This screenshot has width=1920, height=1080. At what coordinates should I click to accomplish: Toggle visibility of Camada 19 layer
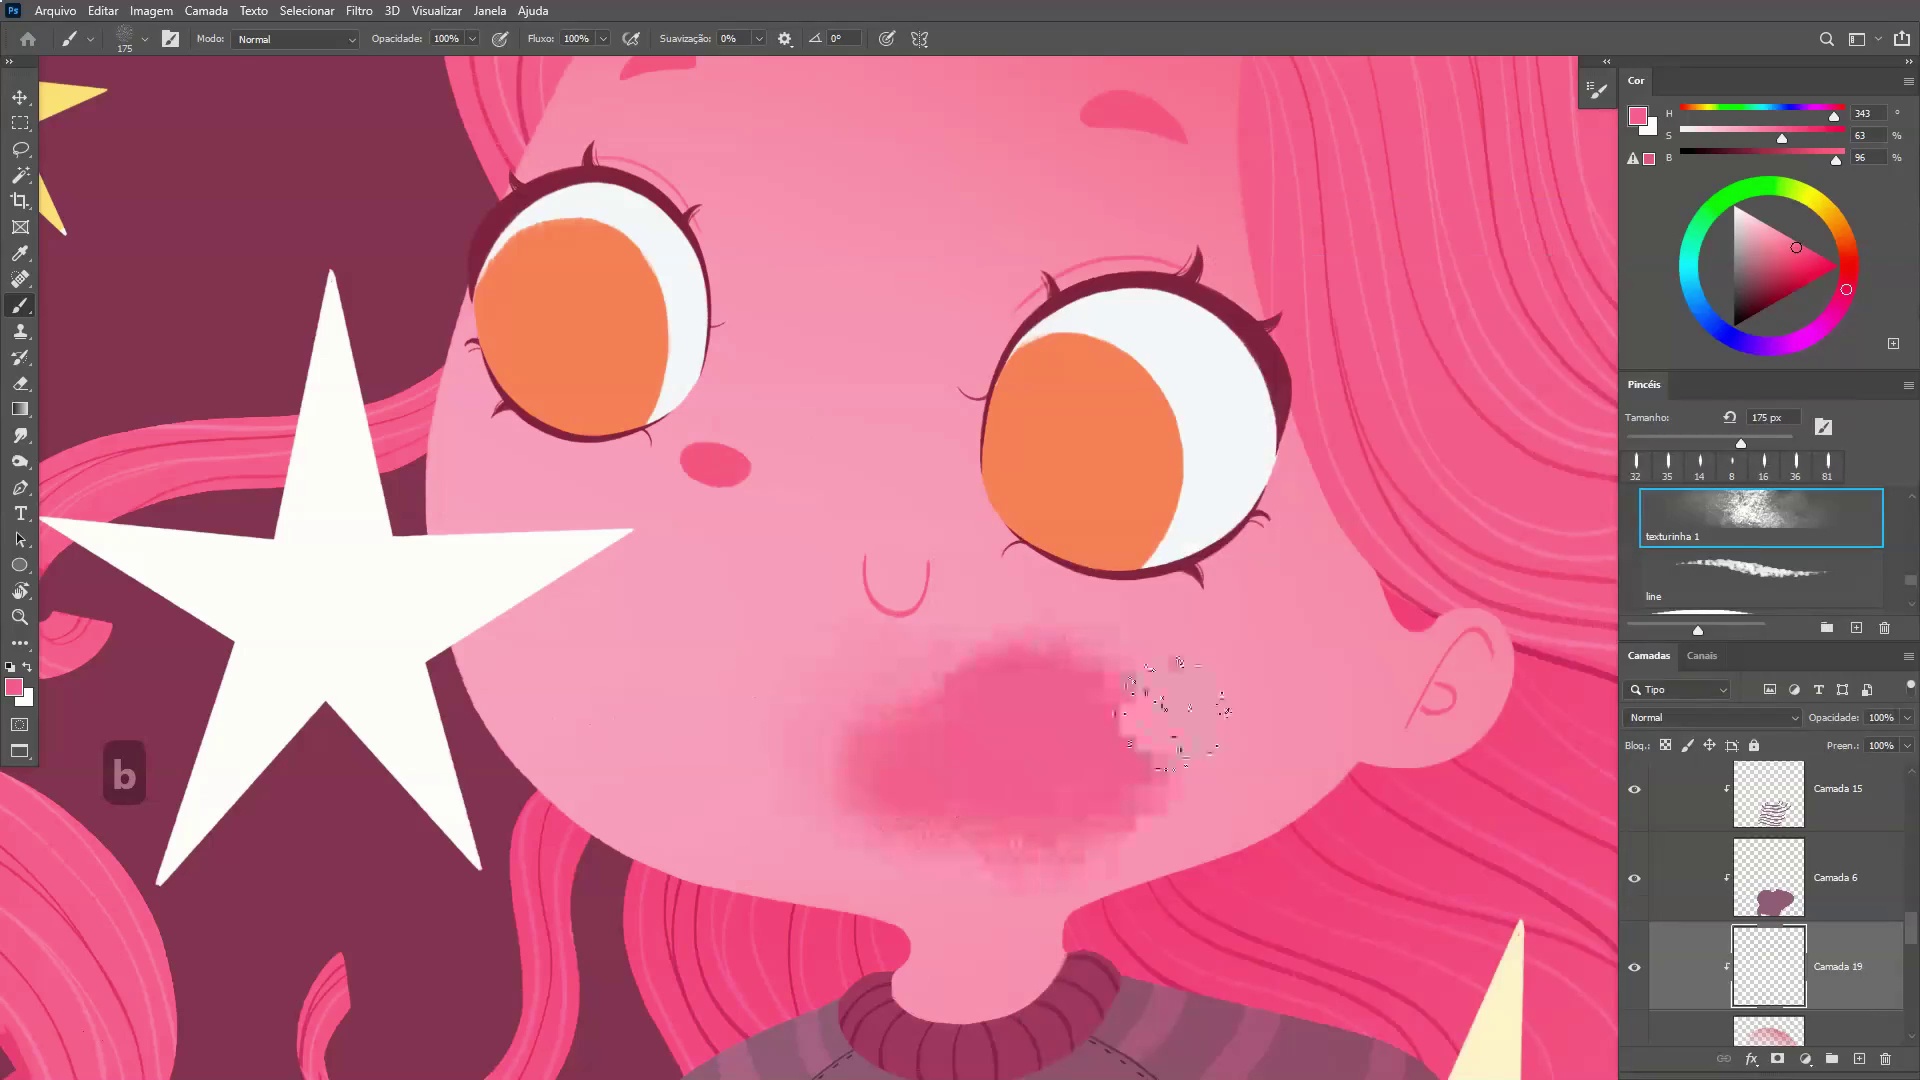1634,967
